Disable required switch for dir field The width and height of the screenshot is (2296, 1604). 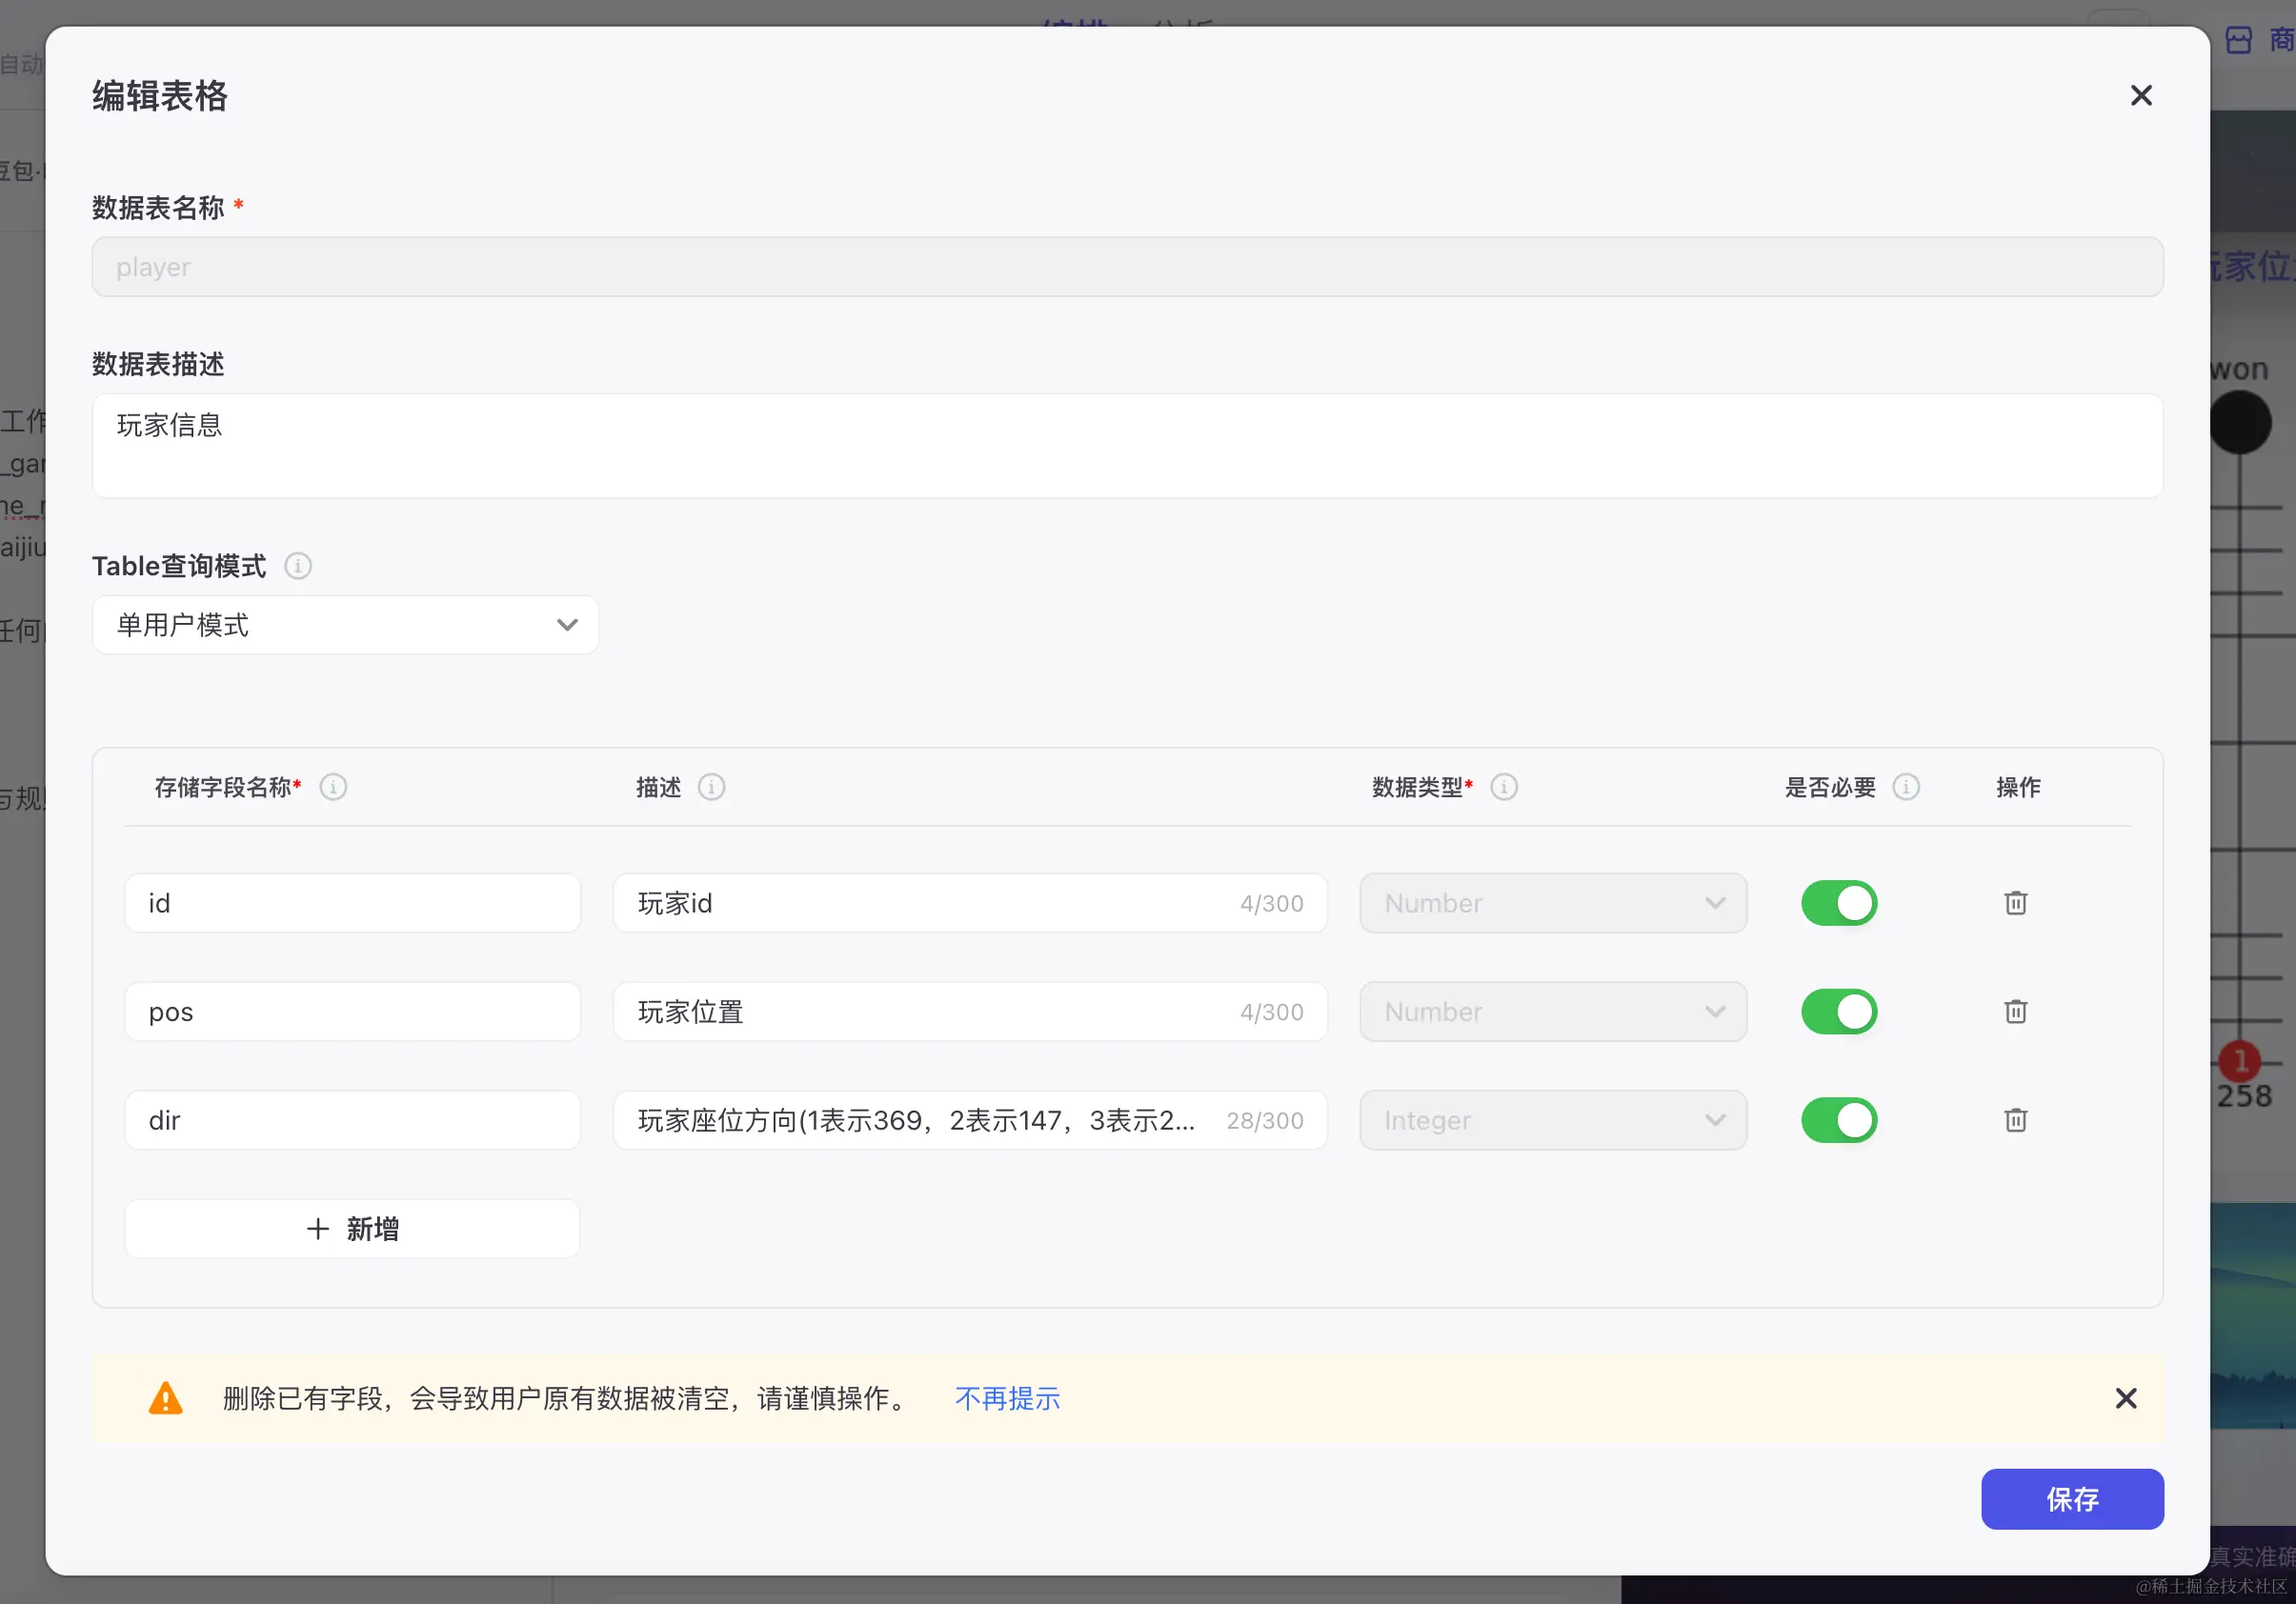1838,1120
